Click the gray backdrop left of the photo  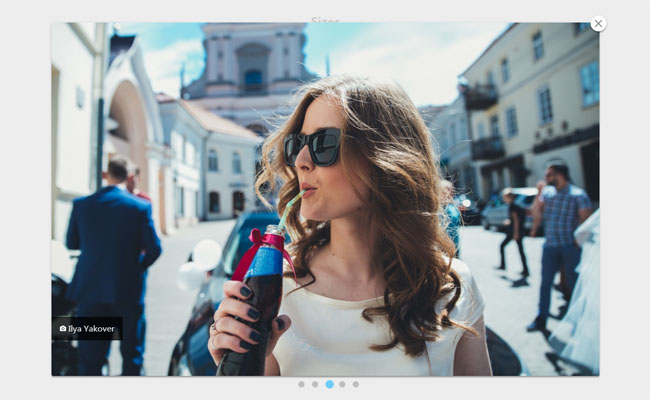click(x=25, y=200)
